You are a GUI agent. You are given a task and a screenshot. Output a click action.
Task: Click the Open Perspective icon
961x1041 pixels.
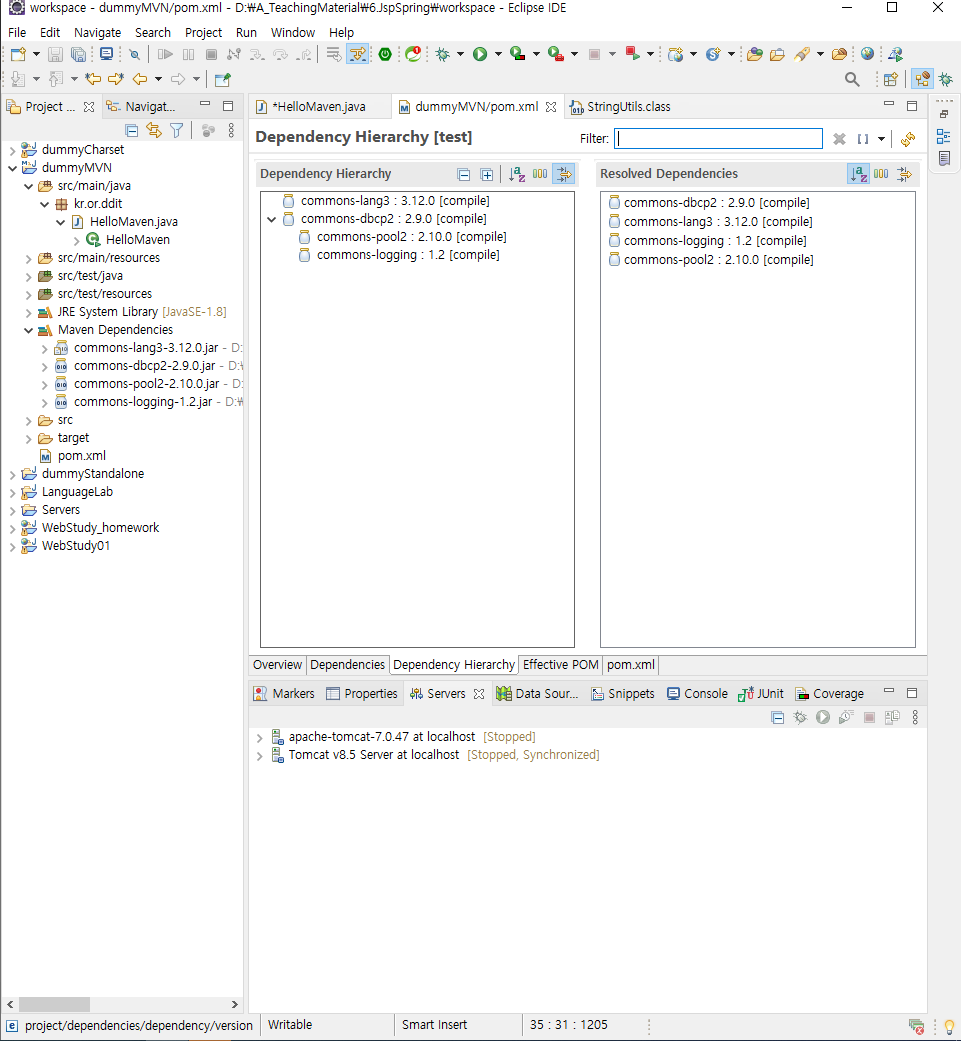891,80
